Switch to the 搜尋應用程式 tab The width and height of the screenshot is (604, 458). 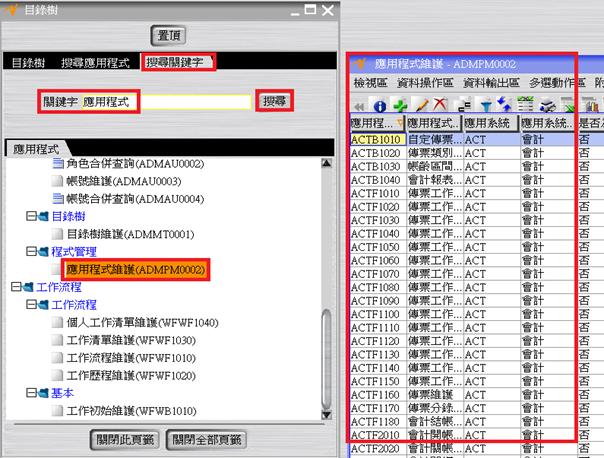coord(95,63)
